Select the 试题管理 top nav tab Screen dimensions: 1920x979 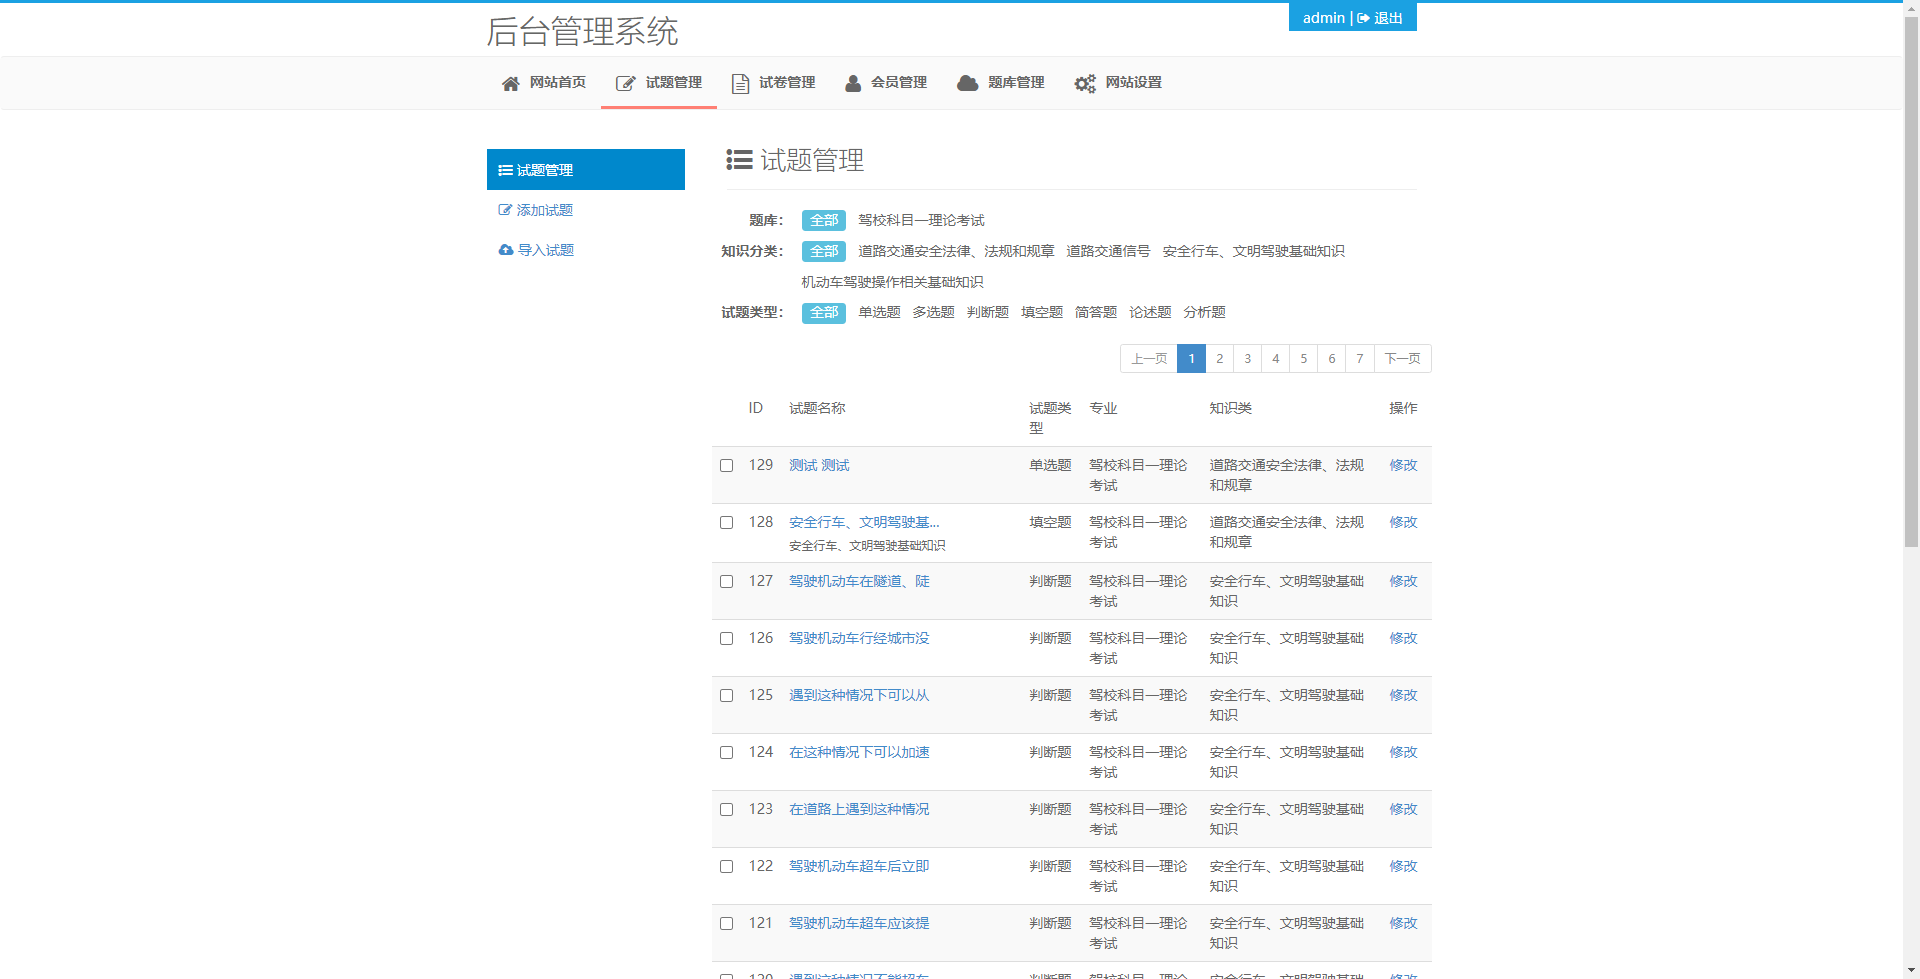(x=659, y=83)
